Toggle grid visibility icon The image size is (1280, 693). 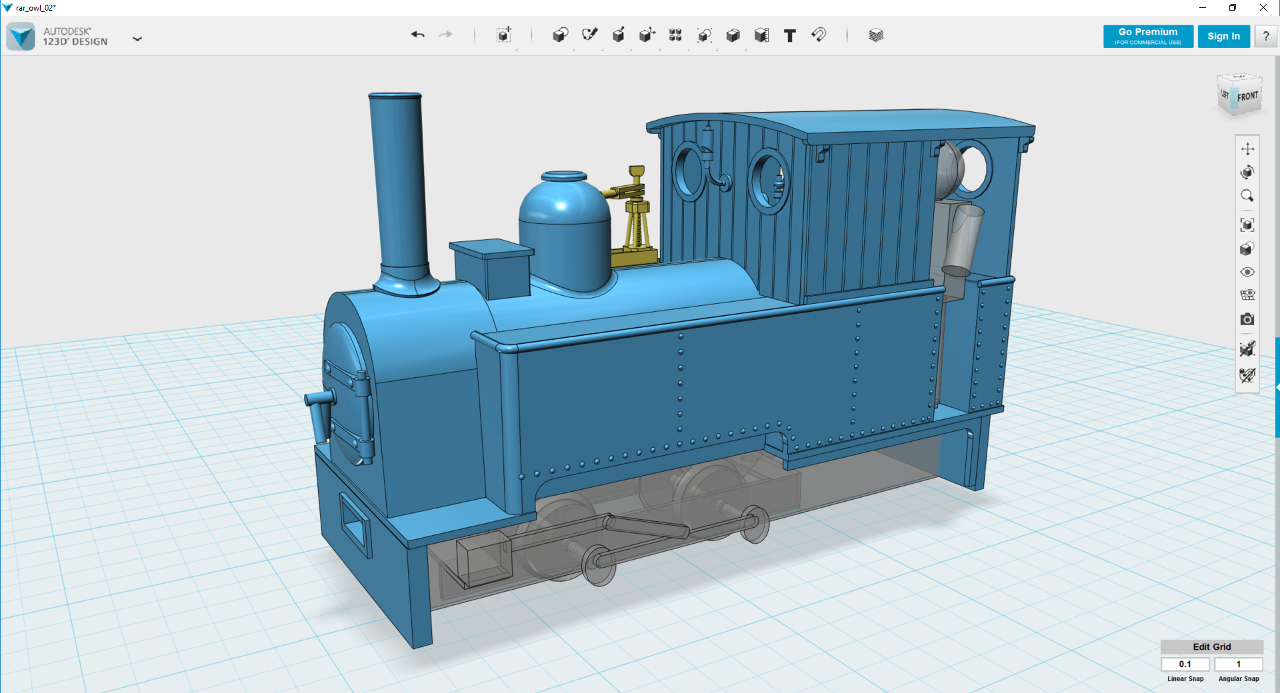(x=1247, y=295)
